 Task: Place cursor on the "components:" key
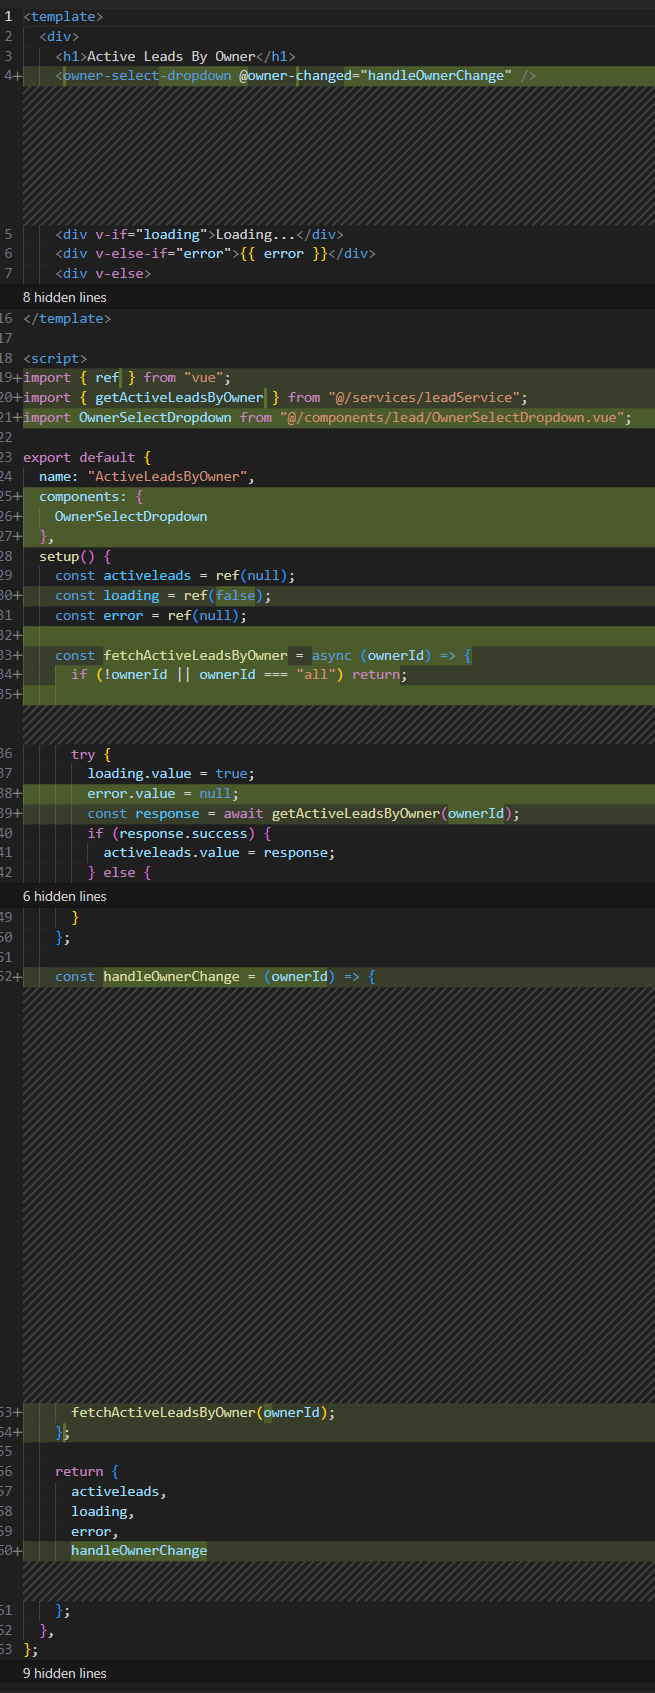80,497
